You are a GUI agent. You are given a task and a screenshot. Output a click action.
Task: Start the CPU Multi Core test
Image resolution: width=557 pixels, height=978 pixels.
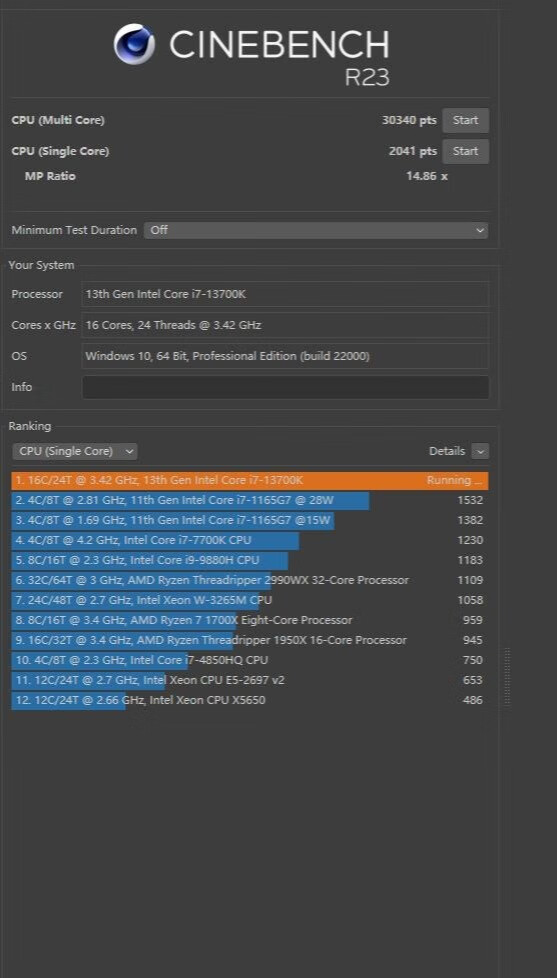[x=465, y=120]
